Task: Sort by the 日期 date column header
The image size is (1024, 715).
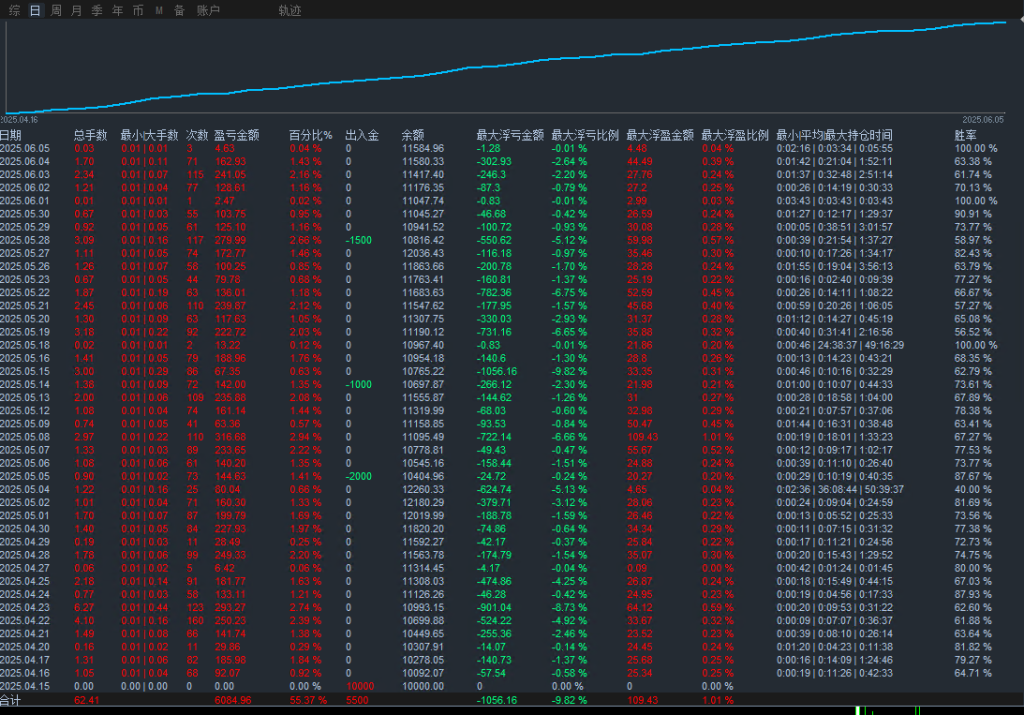Action: click(x=11, y=135)
